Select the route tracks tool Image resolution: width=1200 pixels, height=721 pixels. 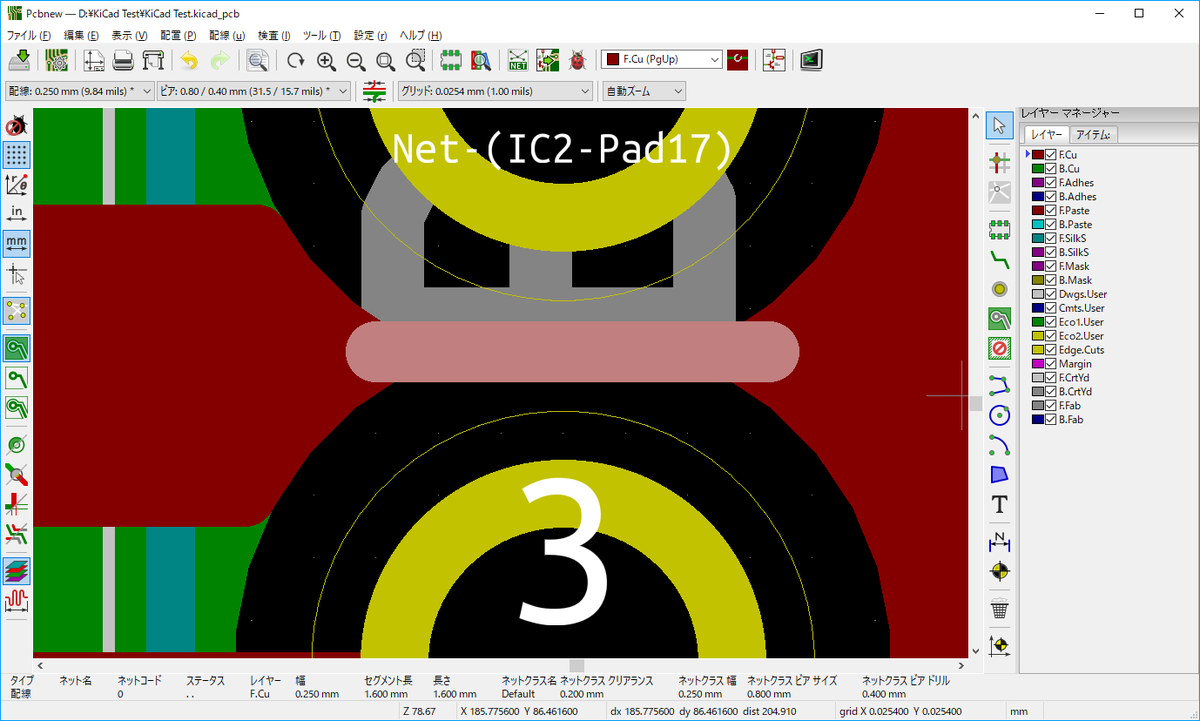[x=999, y=259]
